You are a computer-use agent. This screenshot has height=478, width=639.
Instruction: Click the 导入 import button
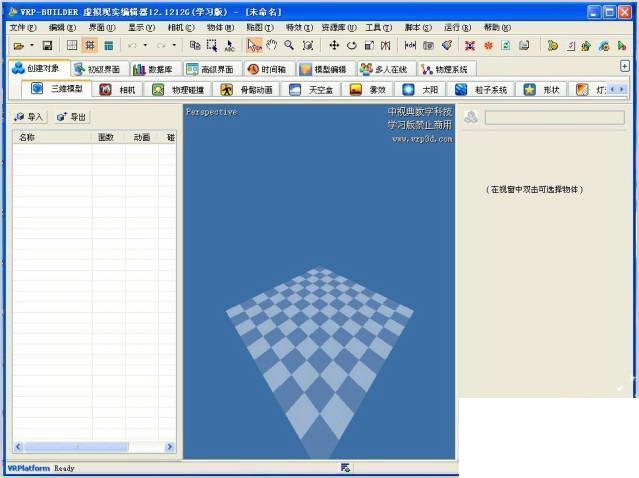(29, 117)
